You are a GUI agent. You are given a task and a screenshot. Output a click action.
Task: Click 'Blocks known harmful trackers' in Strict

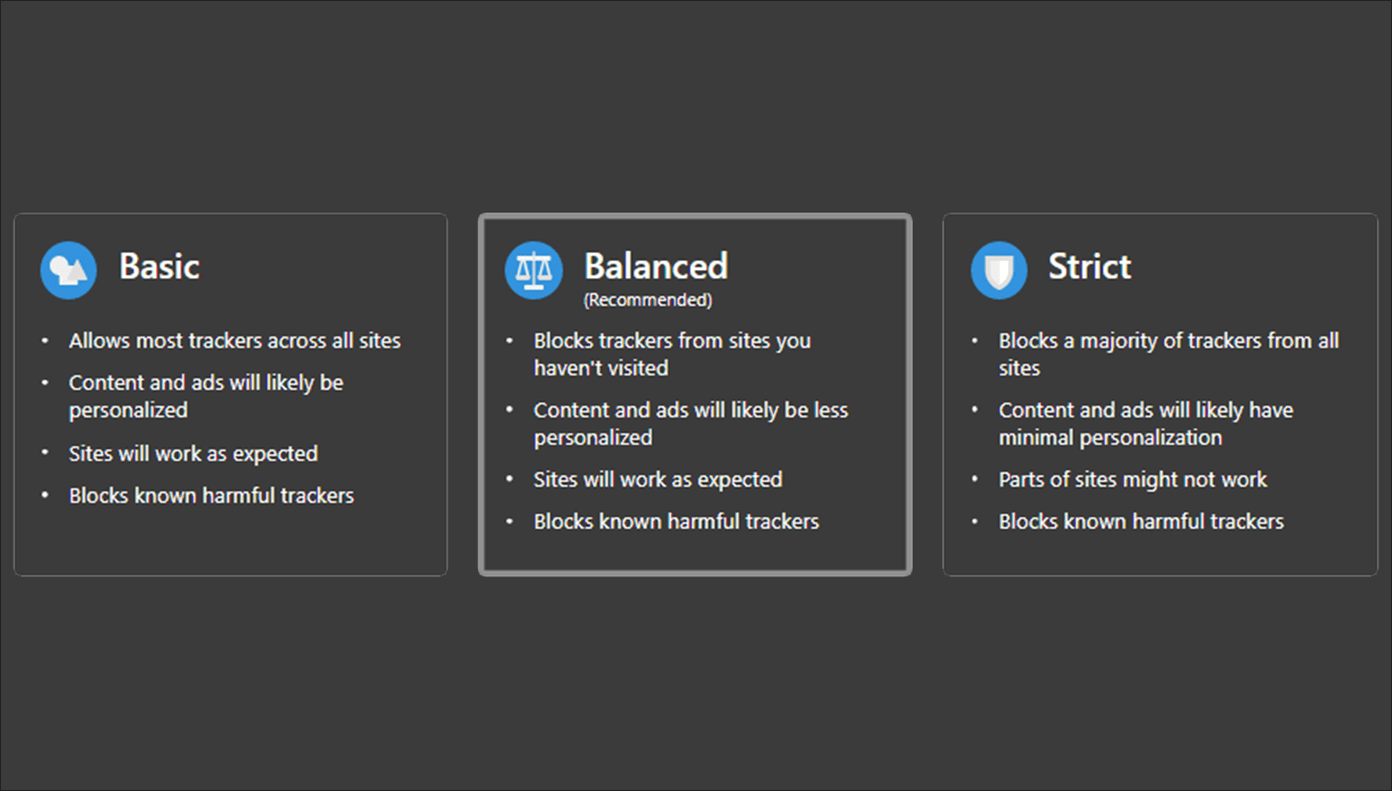1141,522
